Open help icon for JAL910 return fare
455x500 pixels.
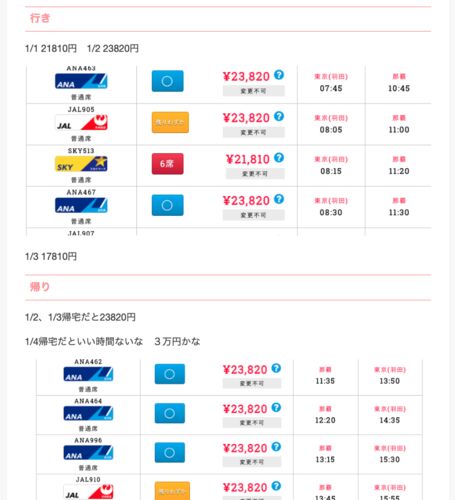[276, 486]
